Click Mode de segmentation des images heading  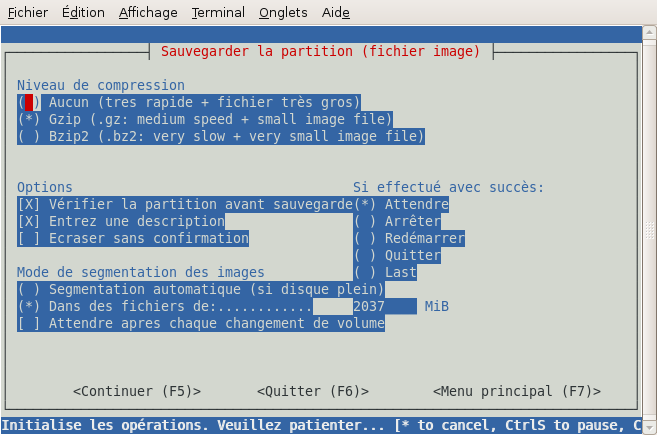(141, 272)
